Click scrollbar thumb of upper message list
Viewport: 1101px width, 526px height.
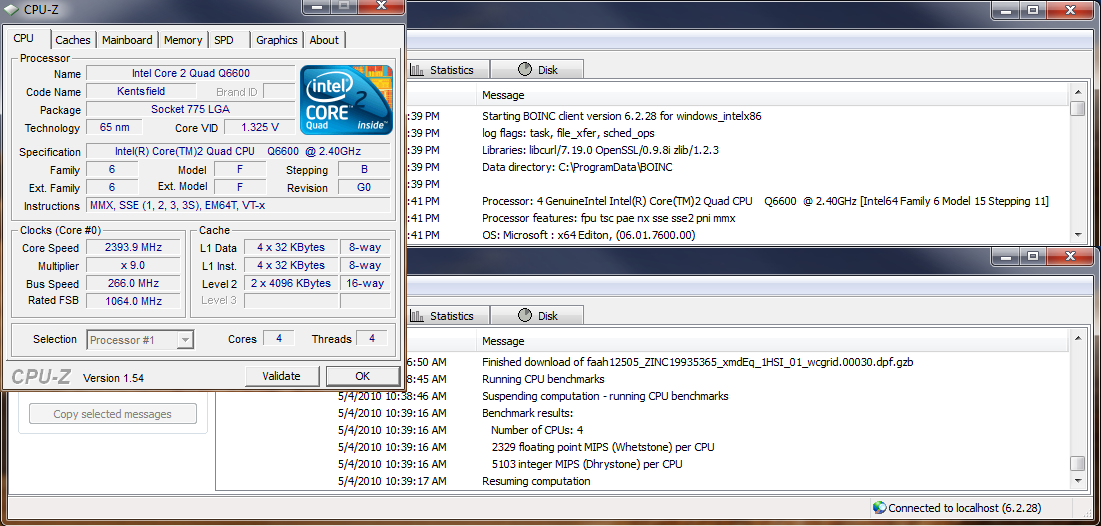click(1077, 110)
